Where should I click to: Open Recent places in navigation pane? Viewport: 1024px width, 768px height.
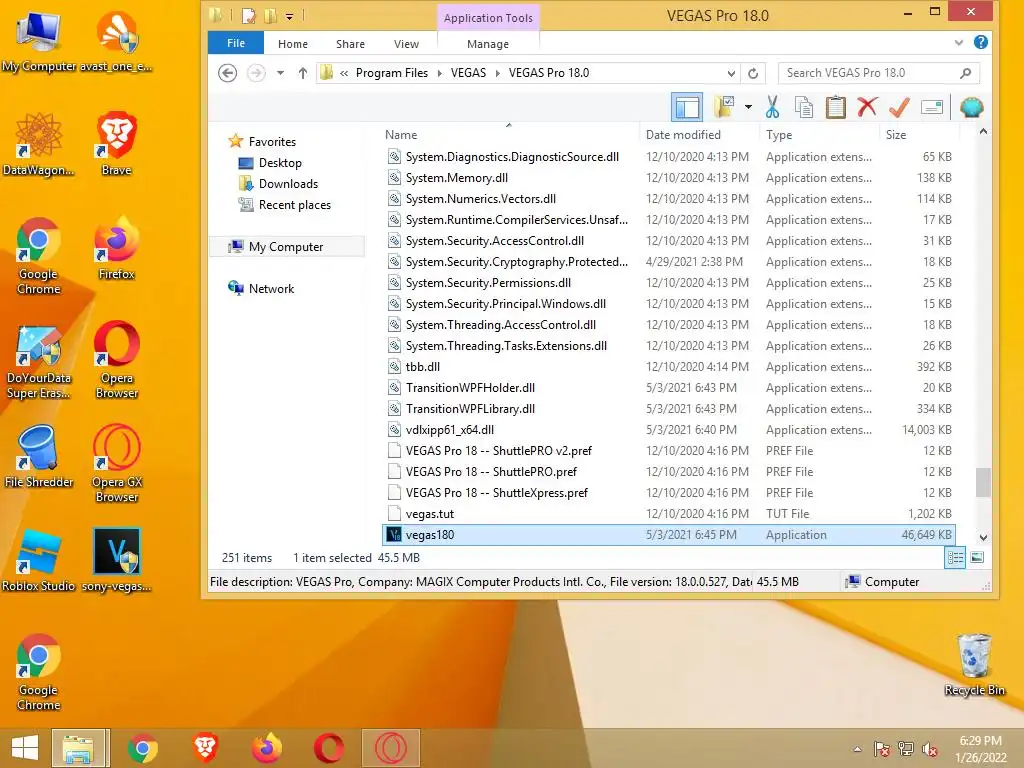click(295, 204)
